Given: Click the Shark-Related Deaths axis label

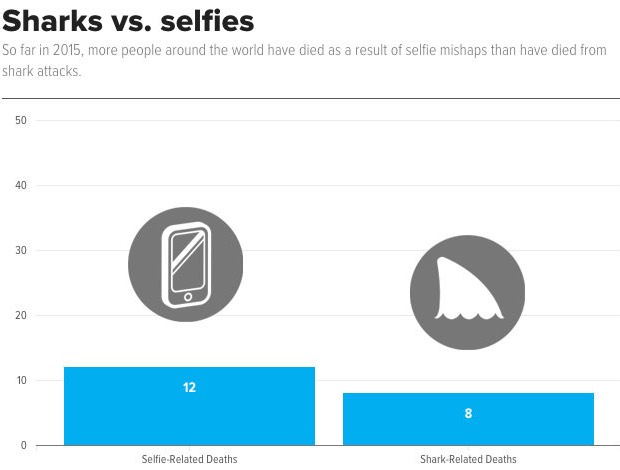Looking at the screenshot, I should point(468,459).
